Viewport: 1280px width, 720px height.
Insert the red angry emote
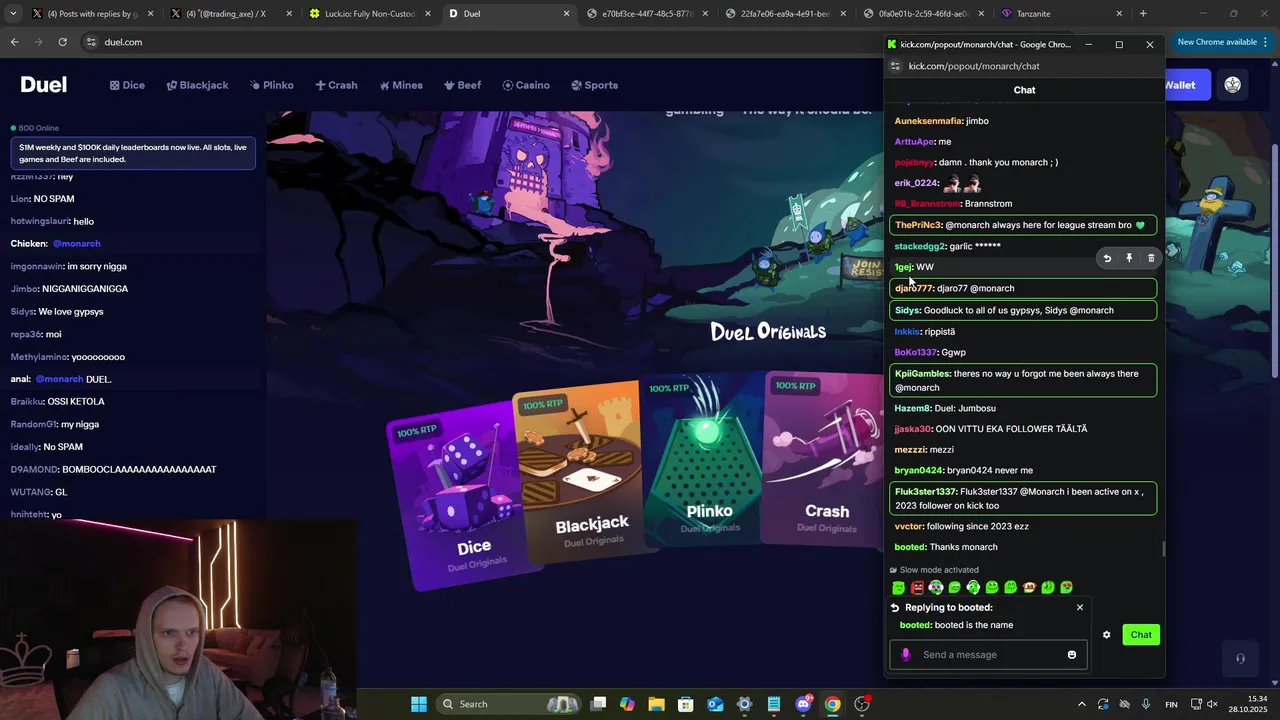tap(917, 588)
